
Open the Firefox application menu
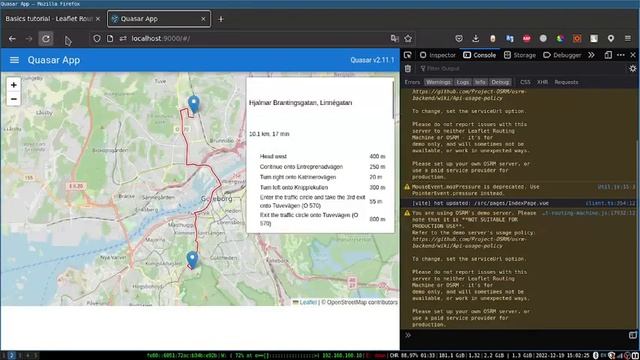[628, 38]
